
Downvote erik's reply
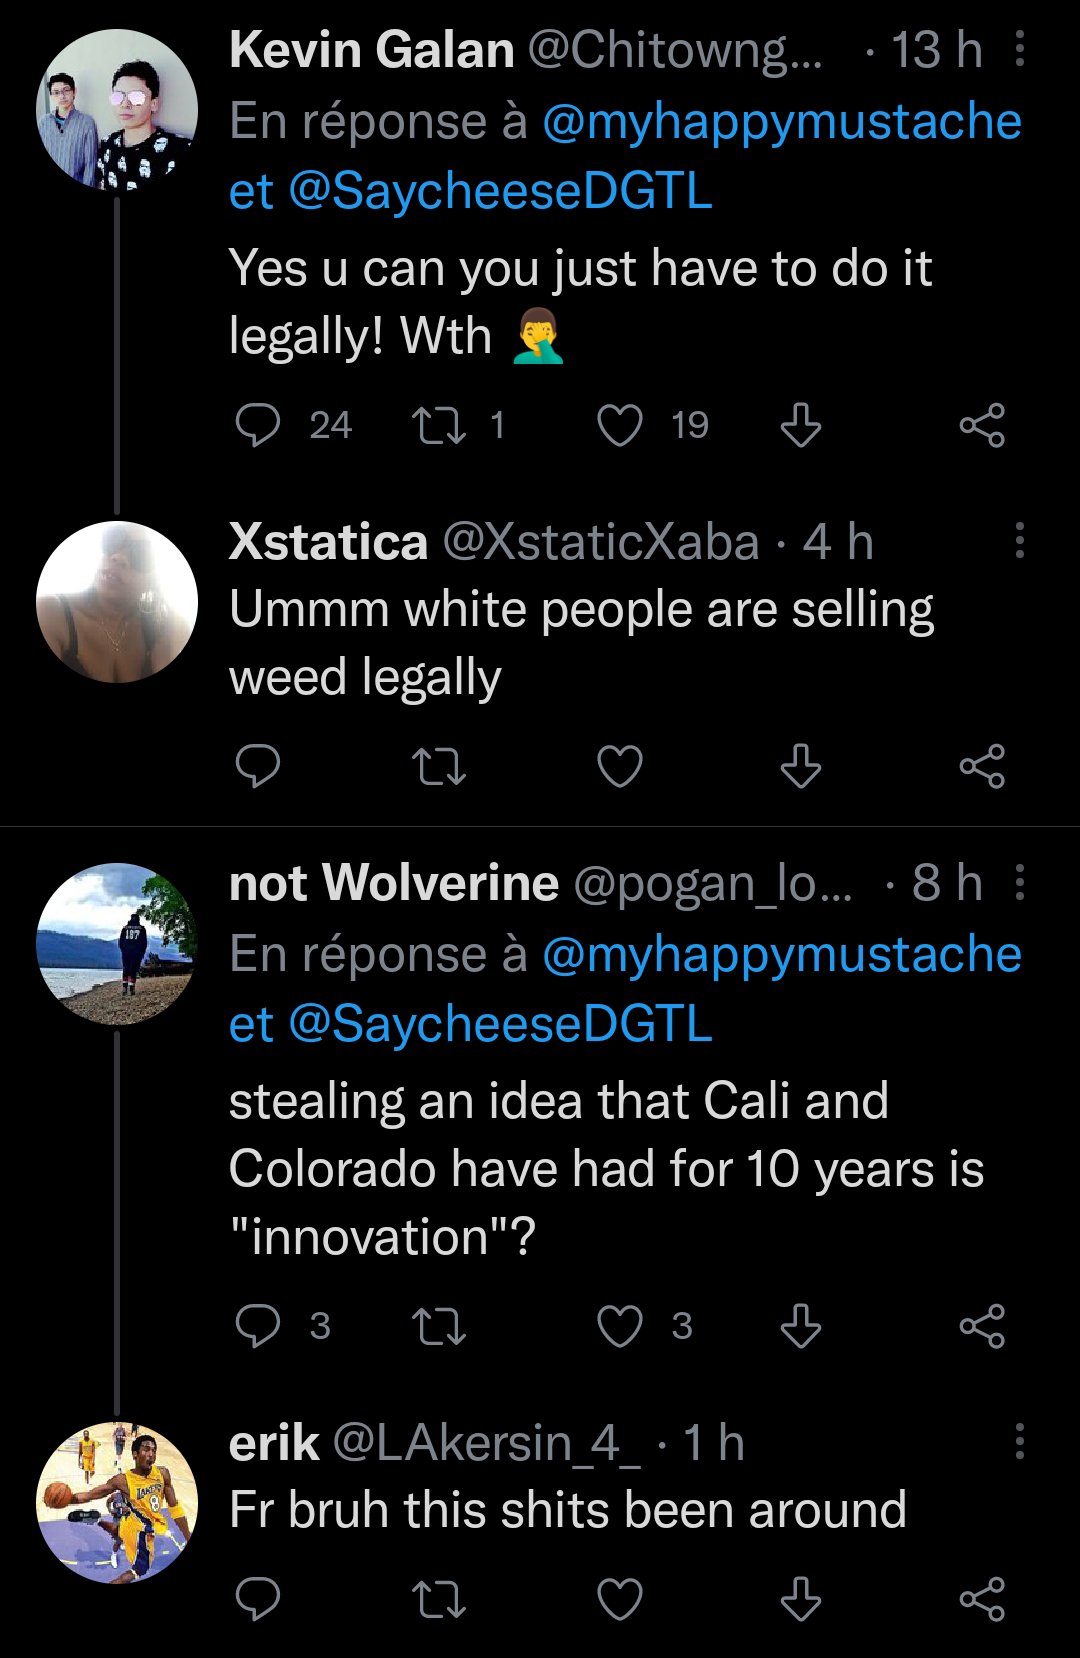point(801,1599)
